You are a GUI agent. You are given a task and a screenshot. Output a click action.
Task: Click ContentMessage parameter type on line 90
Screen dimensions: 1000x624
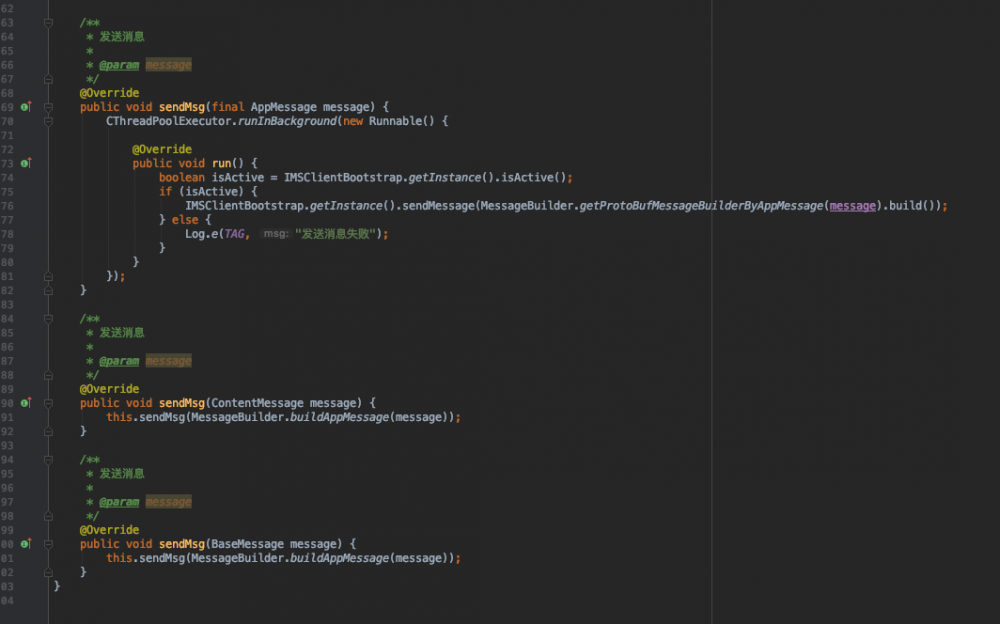[257, 403]
